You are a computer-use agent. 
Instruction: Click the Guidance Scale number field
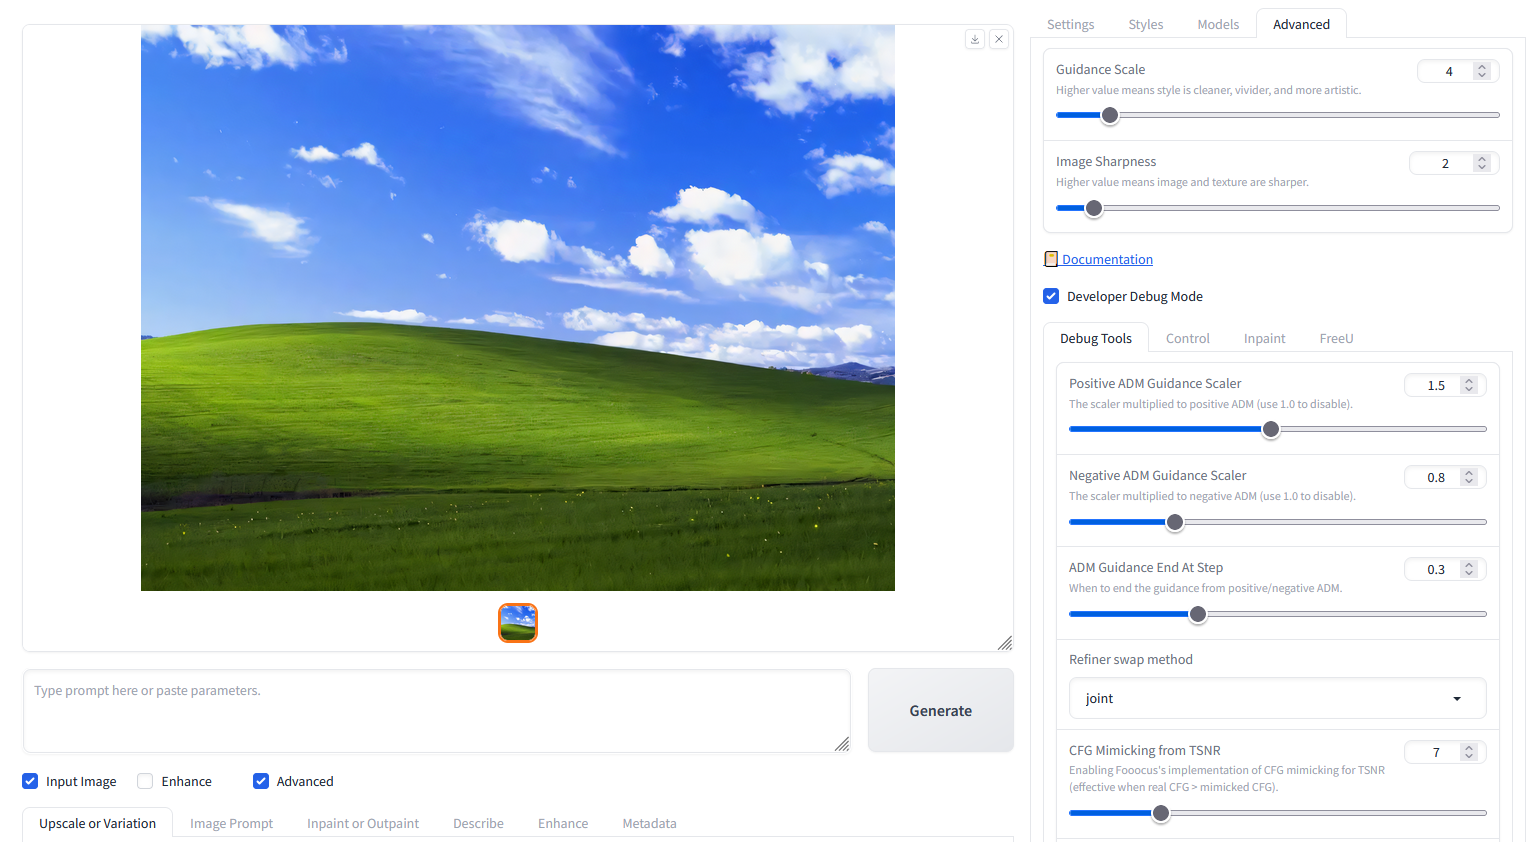point(1458,71)
